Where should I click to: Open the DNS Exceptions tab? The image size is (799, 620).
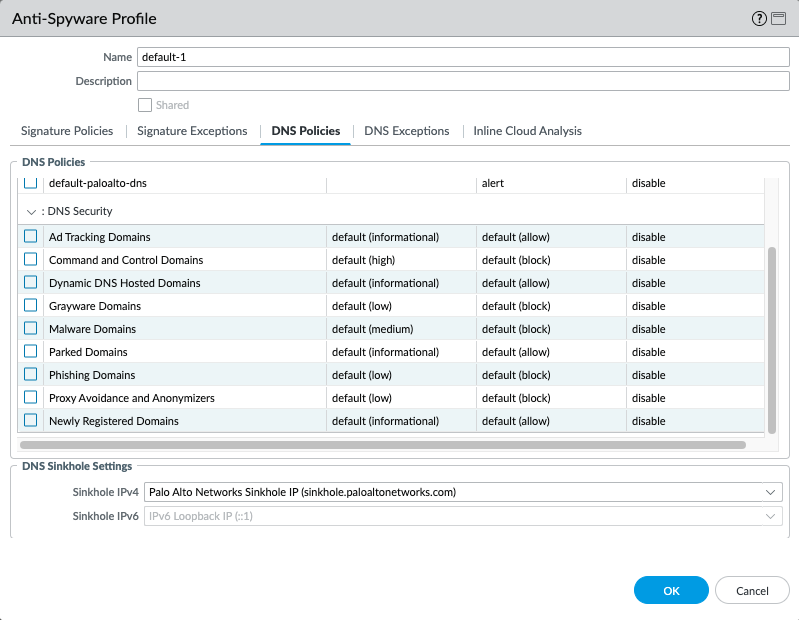point(406,131)
